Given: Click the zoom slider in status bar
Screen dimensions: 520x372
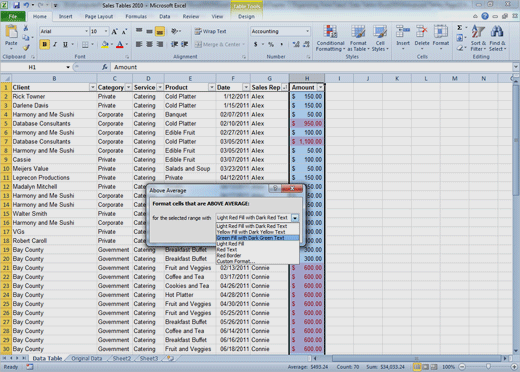Looking at the screenshot, I should (x=488, y=367).
